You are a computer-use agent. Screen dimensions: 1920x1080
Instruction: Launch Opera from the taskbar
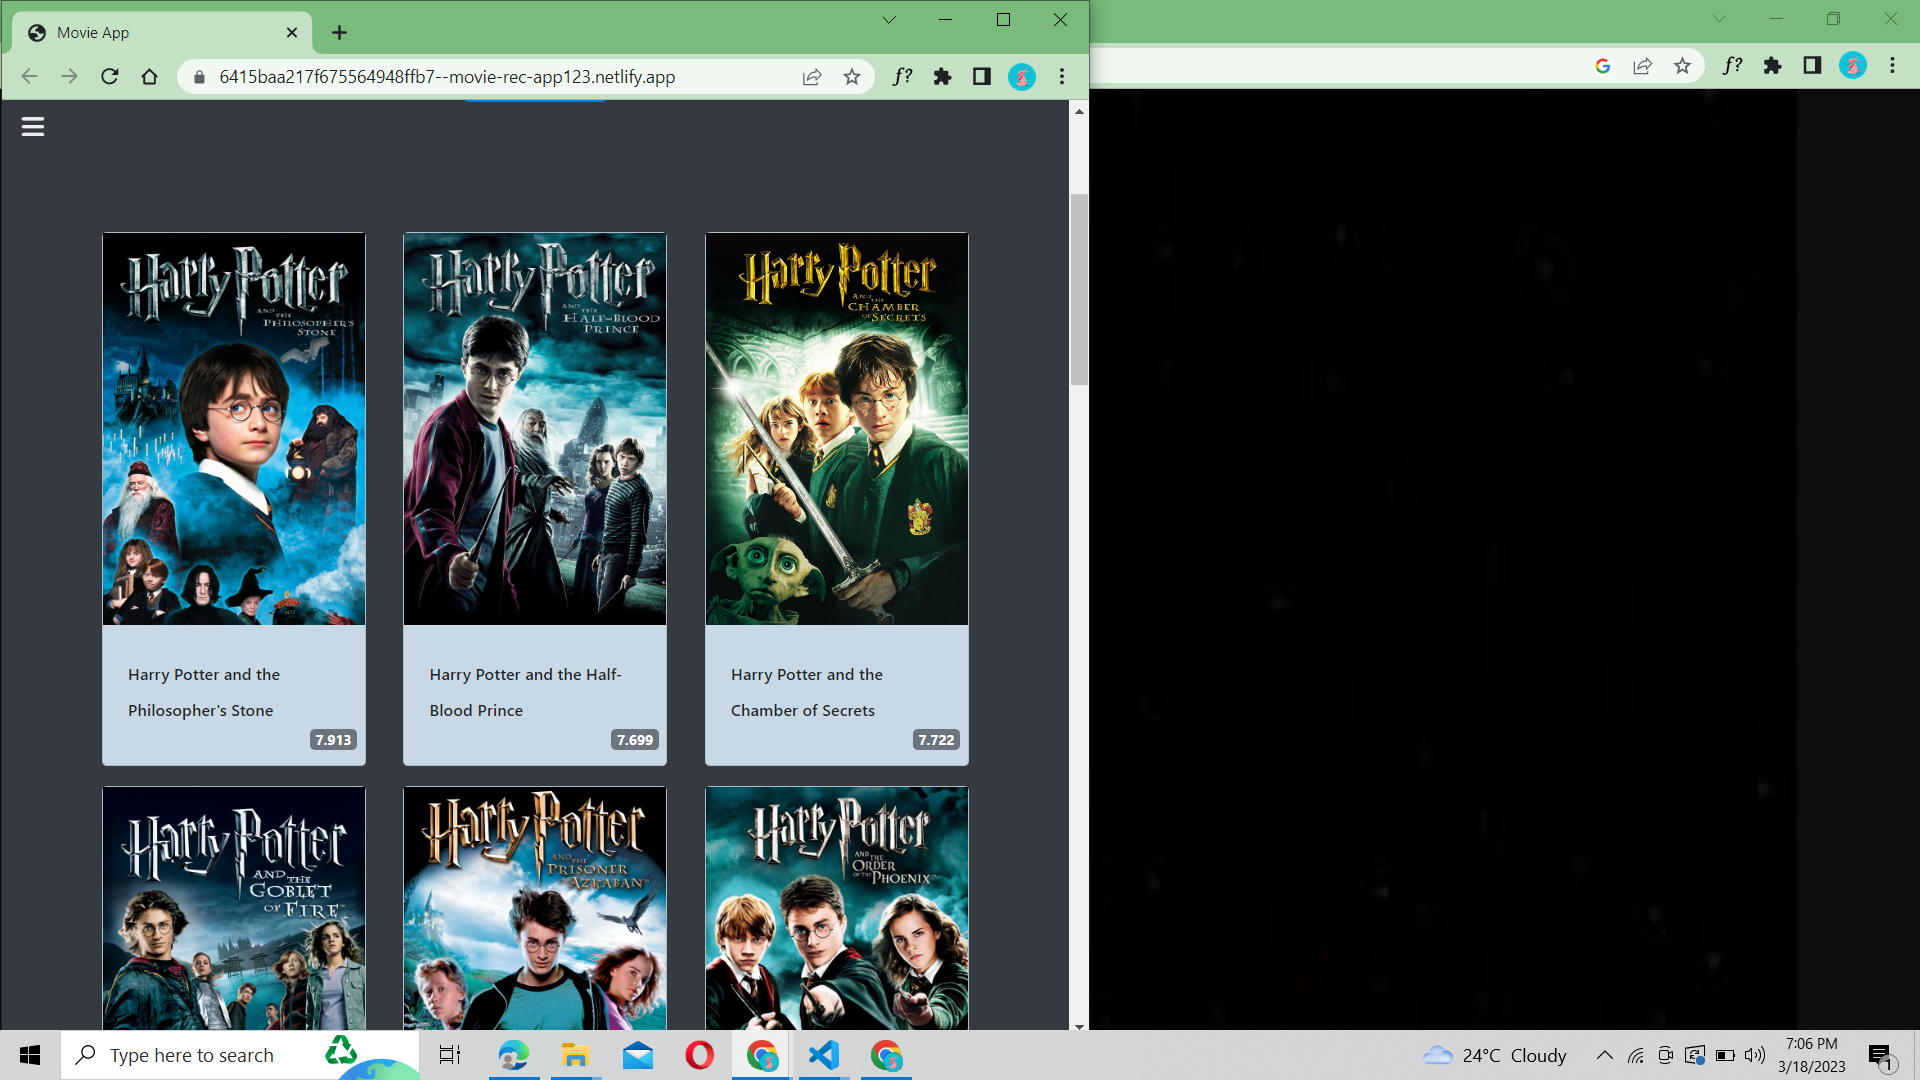click(x=700, y=1055)
